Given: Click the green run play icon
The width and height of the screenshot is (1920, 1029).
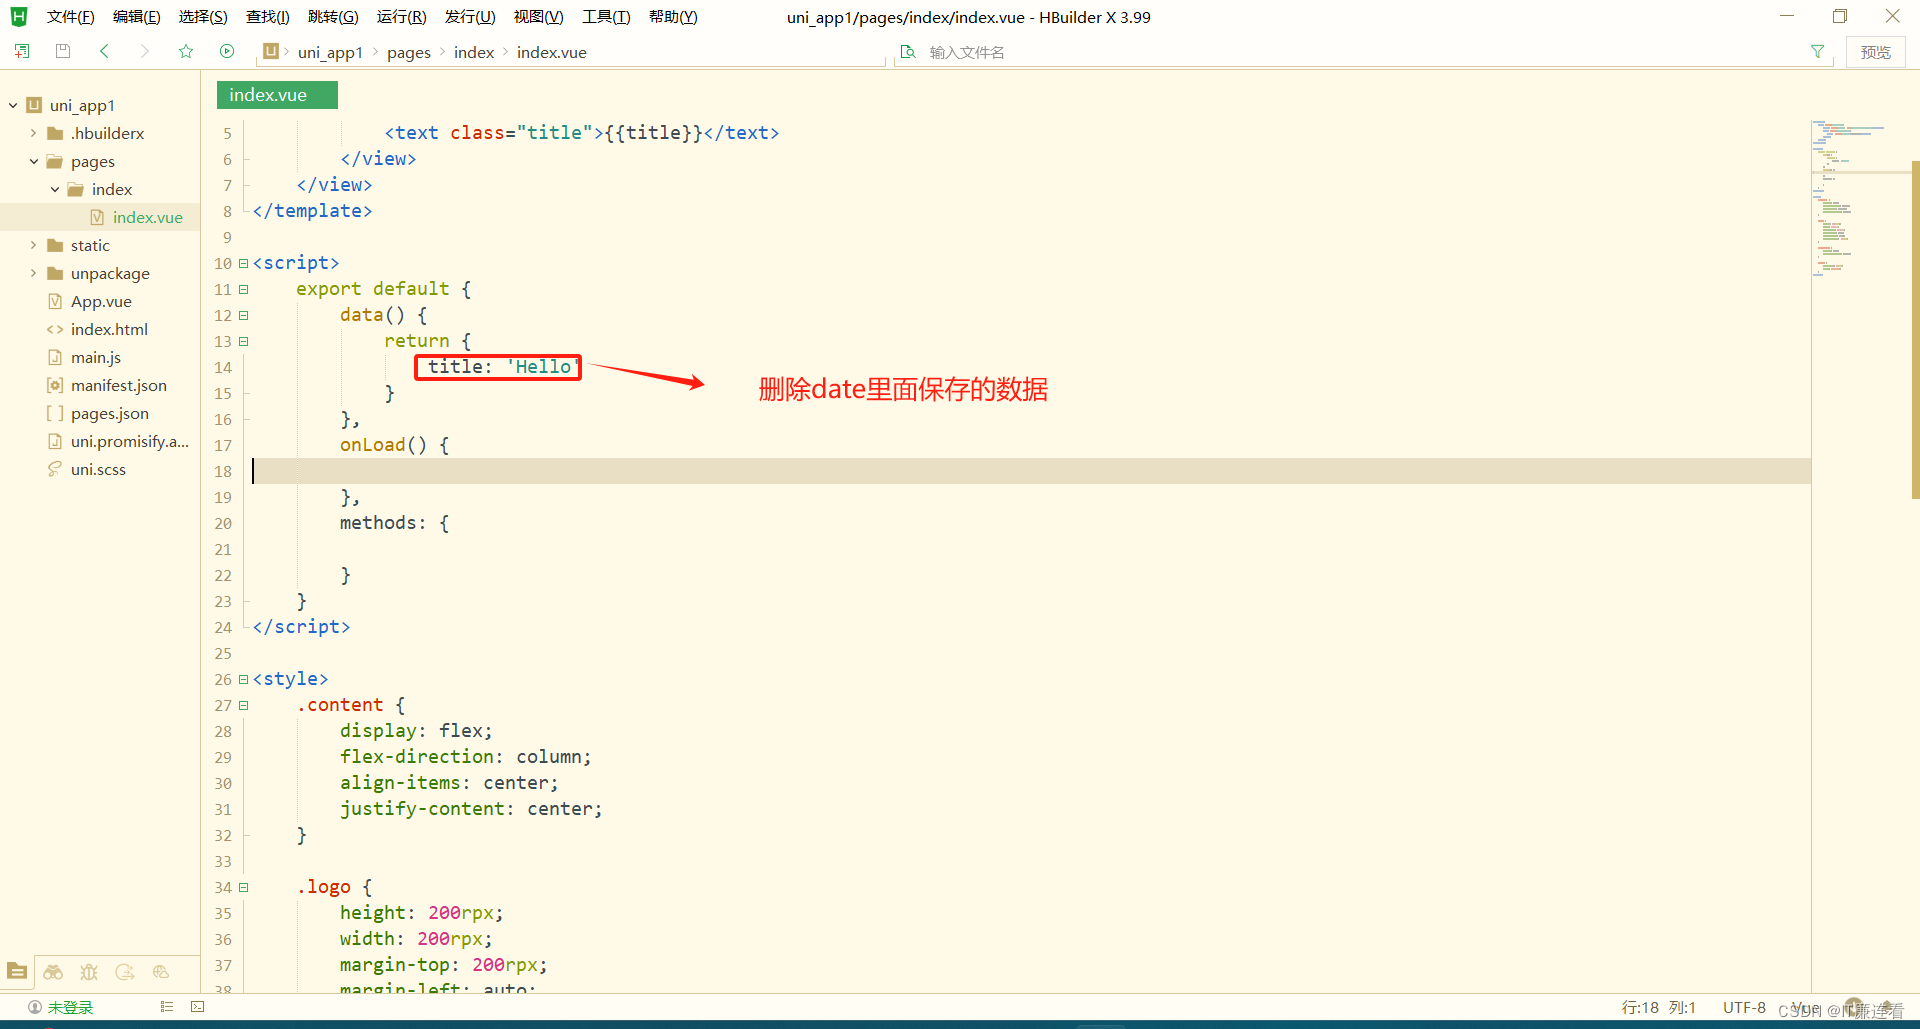Looking at the screenshot, I should (x=227, y=51).
